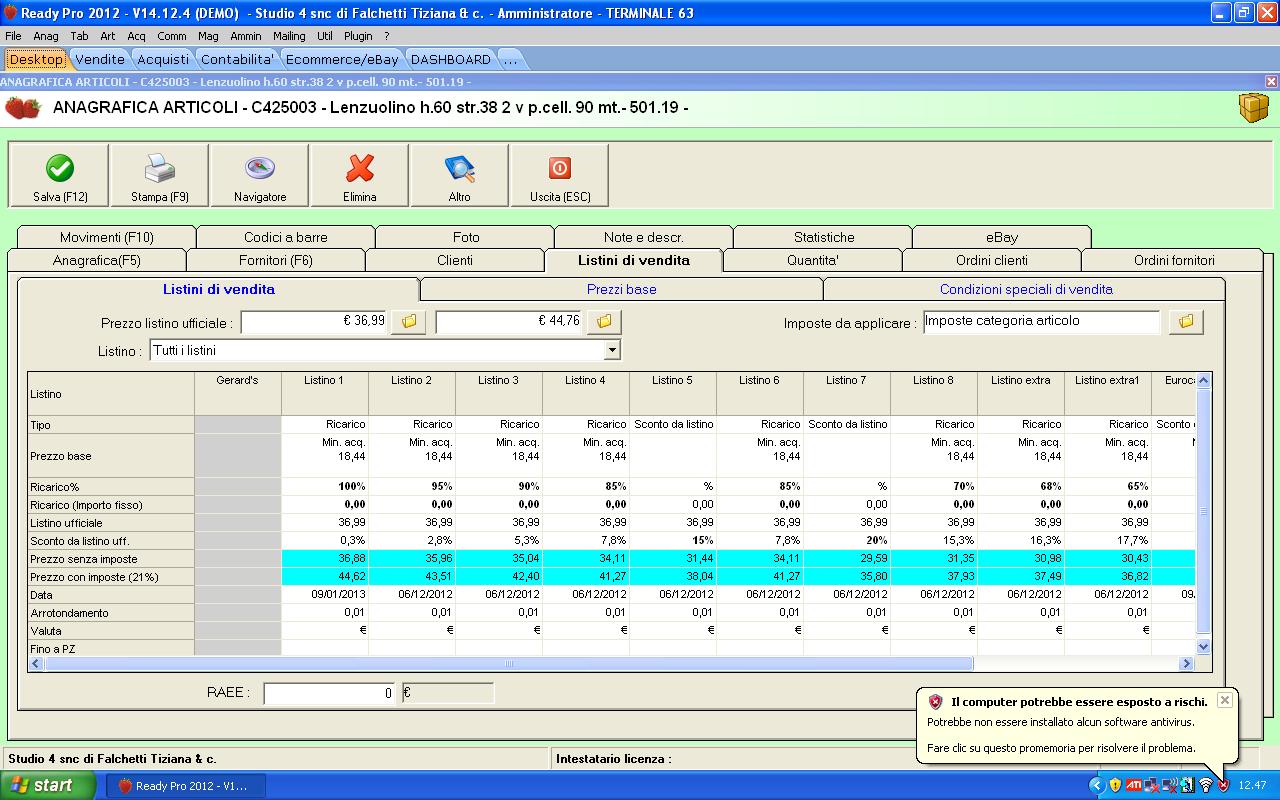Click grid scroll right arrow
This screenshot has height=800, width=1280.
(1187, 663)
